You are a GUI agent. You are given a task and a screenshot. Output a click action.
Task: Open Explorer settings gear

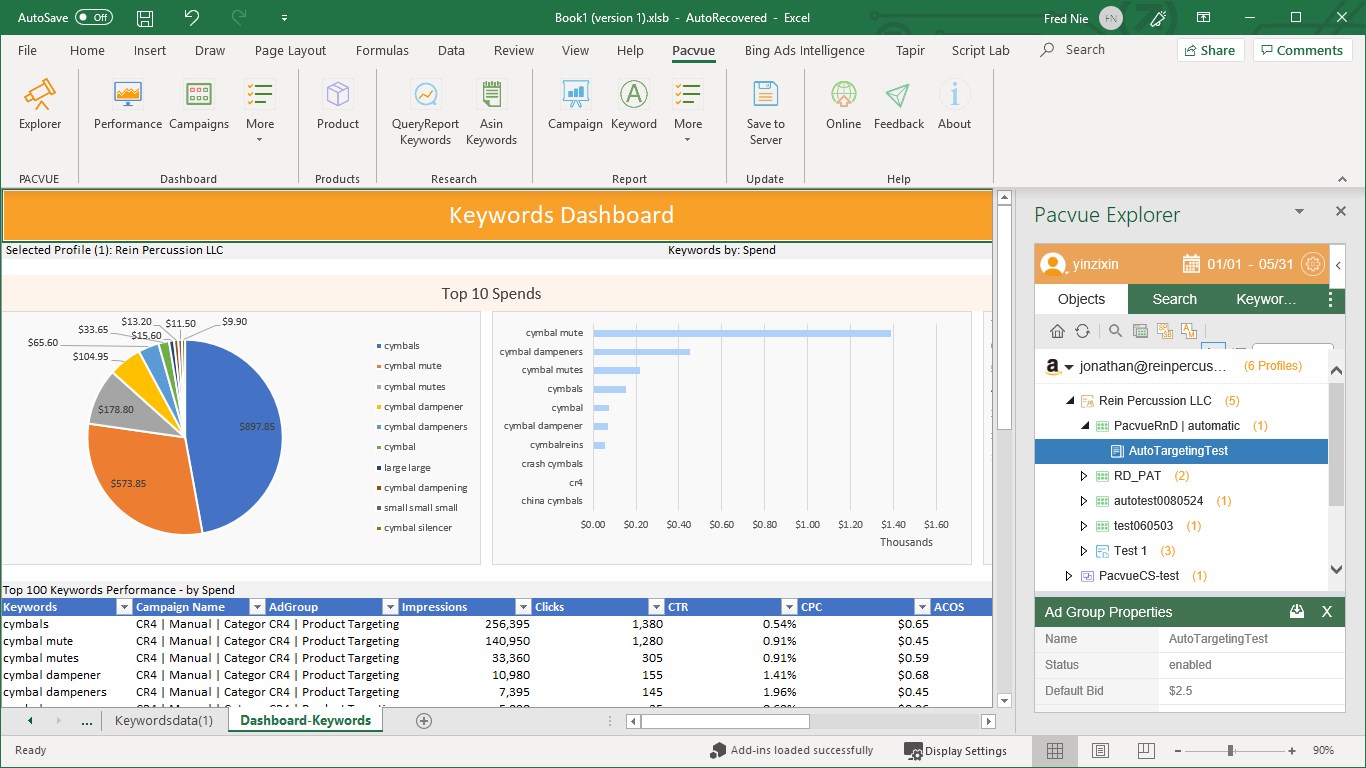pyautogui.click(x=1314, y=264)
